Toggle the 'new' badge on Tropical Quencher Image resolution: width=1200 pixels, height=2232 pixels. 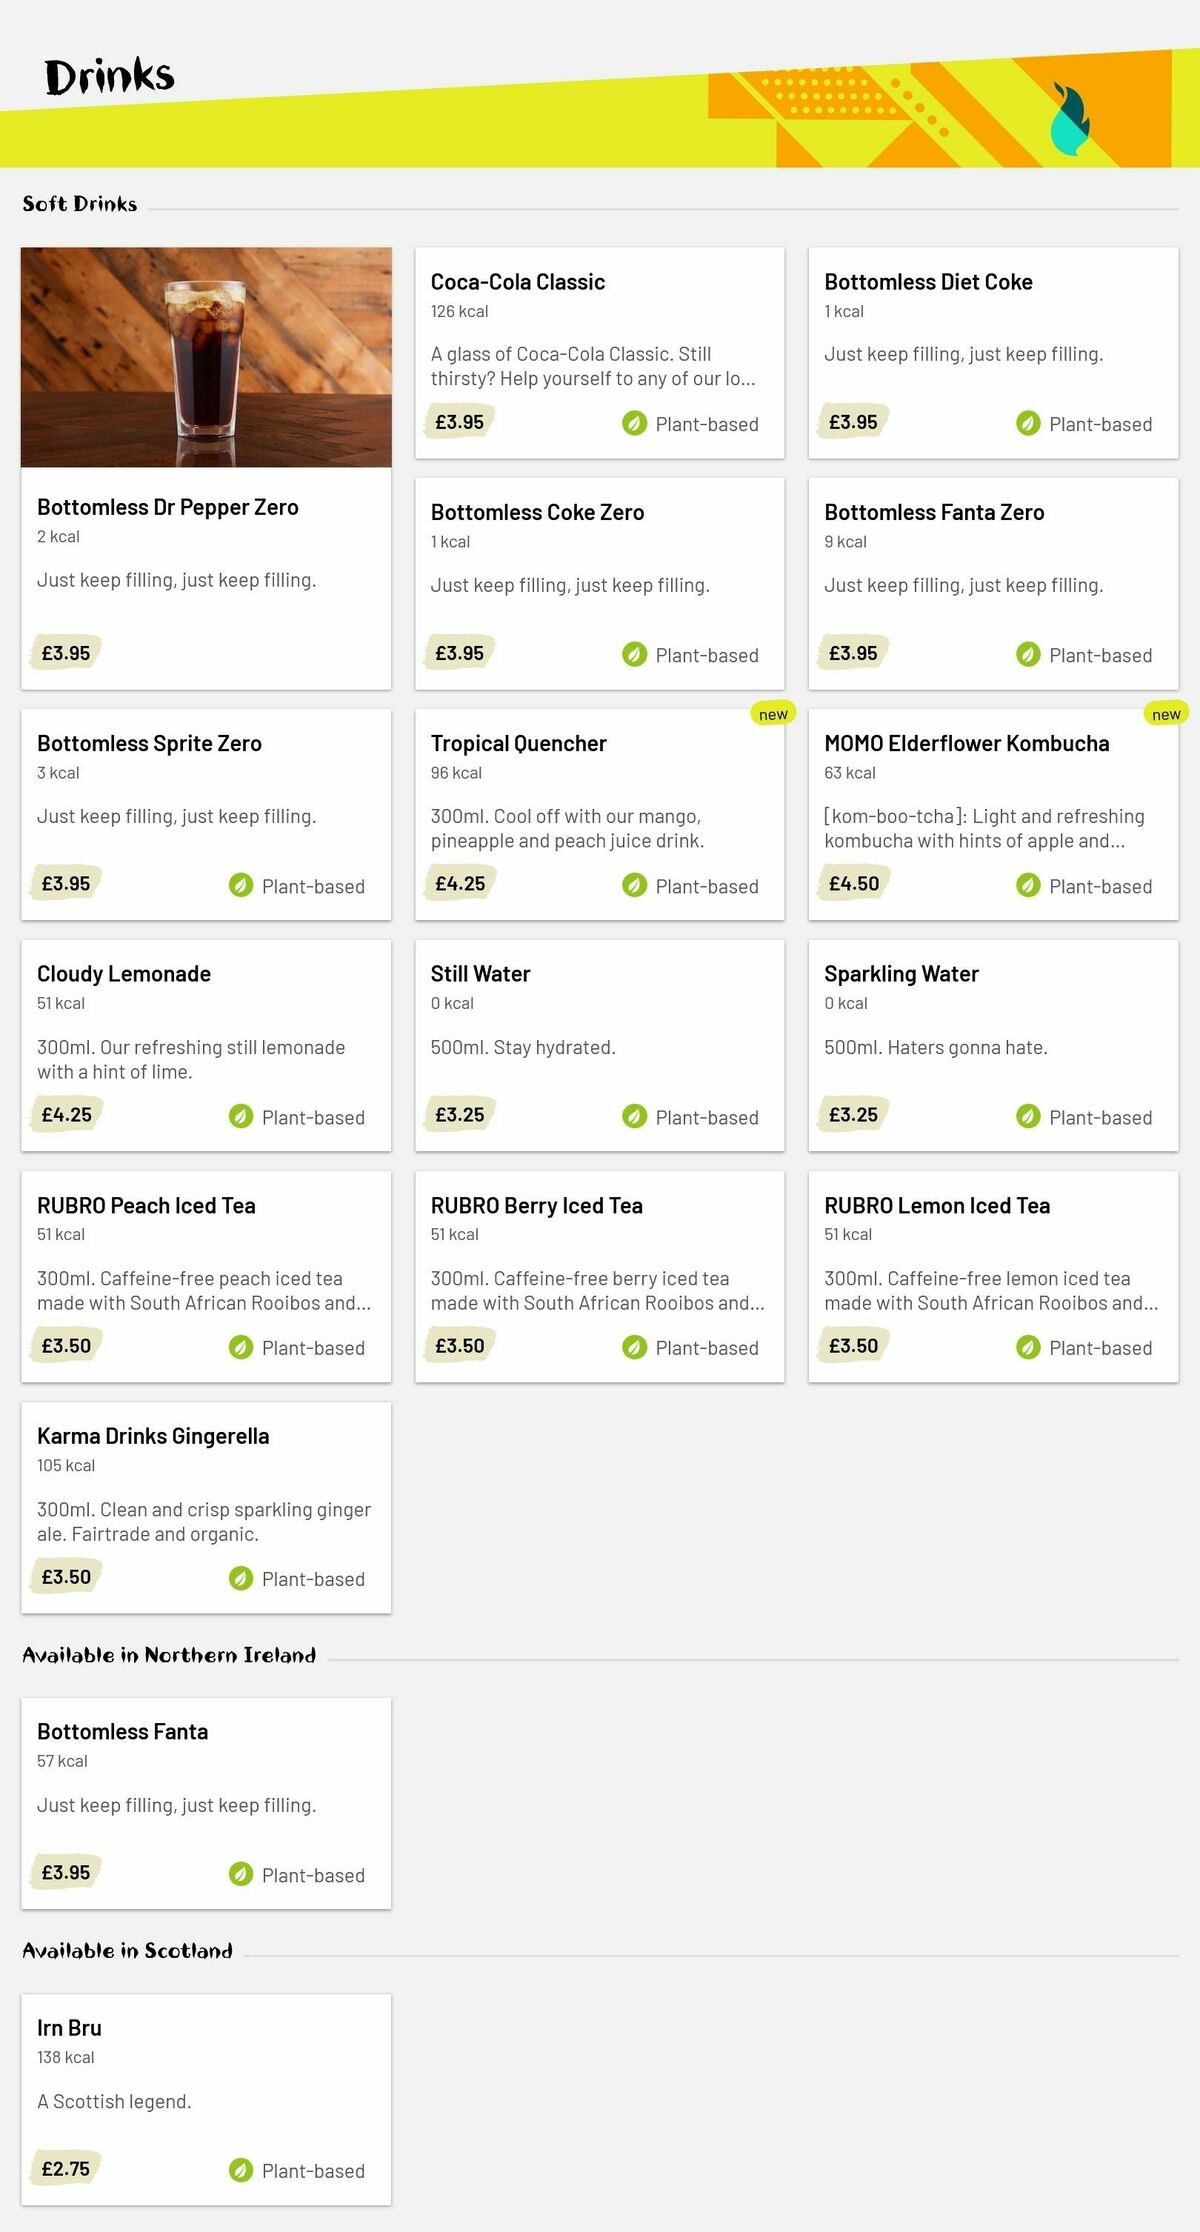[x=772, y=713]
